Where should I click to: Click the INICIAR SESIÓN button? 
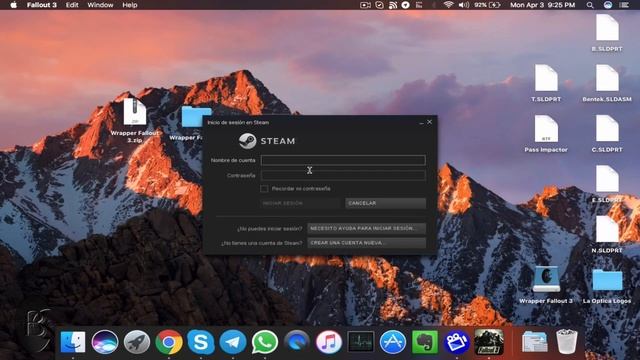(300, 203)
